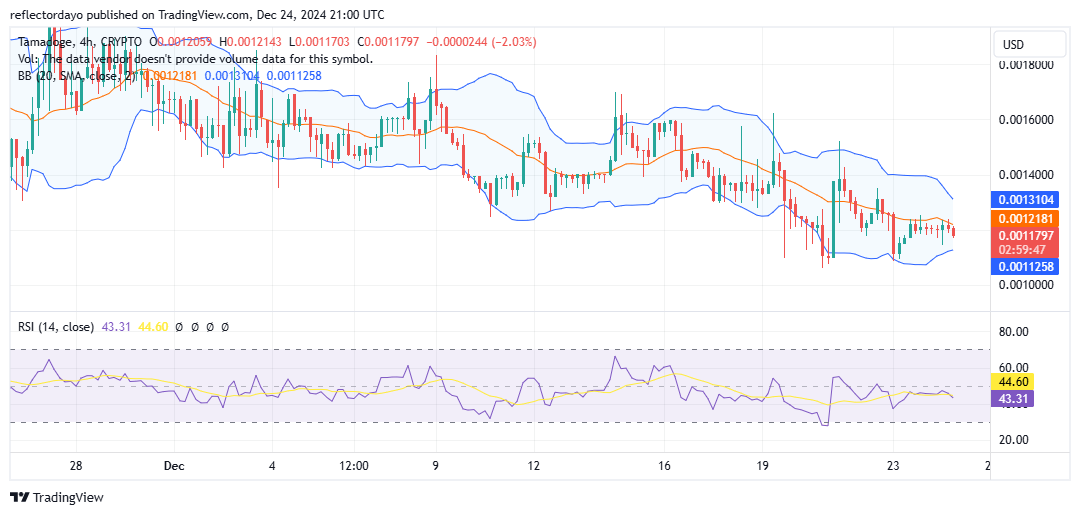Click the RSI 80.00 axis label
The height and width of the screenshot is (515, 1080).
click(1012, 332)
